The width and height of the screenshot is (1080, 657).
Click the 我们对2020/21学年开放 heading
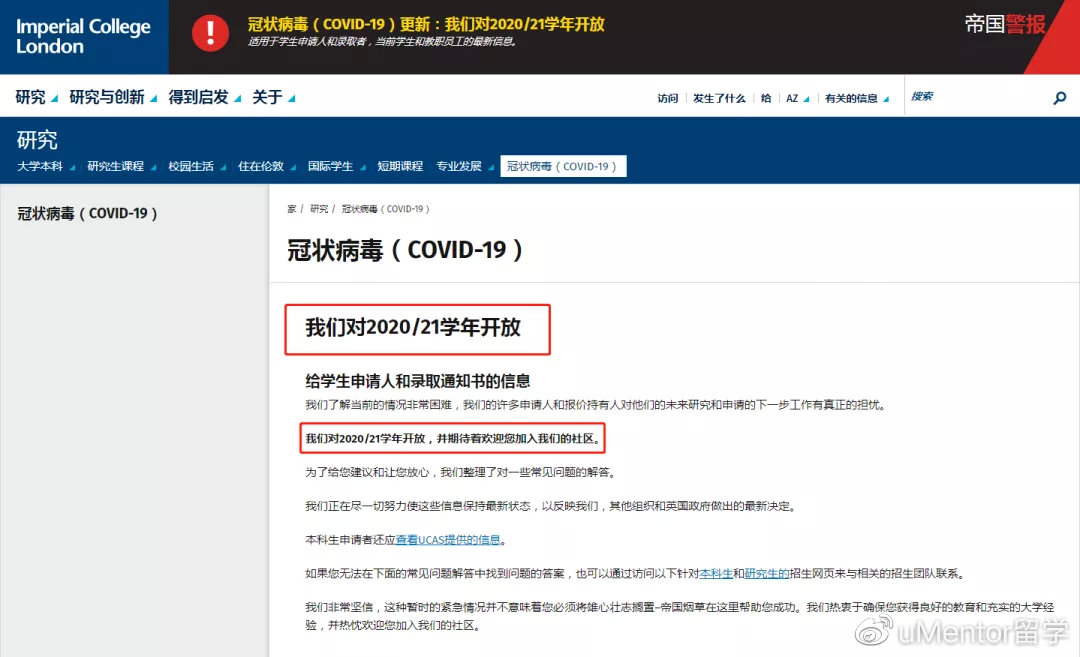click(413, 327)
